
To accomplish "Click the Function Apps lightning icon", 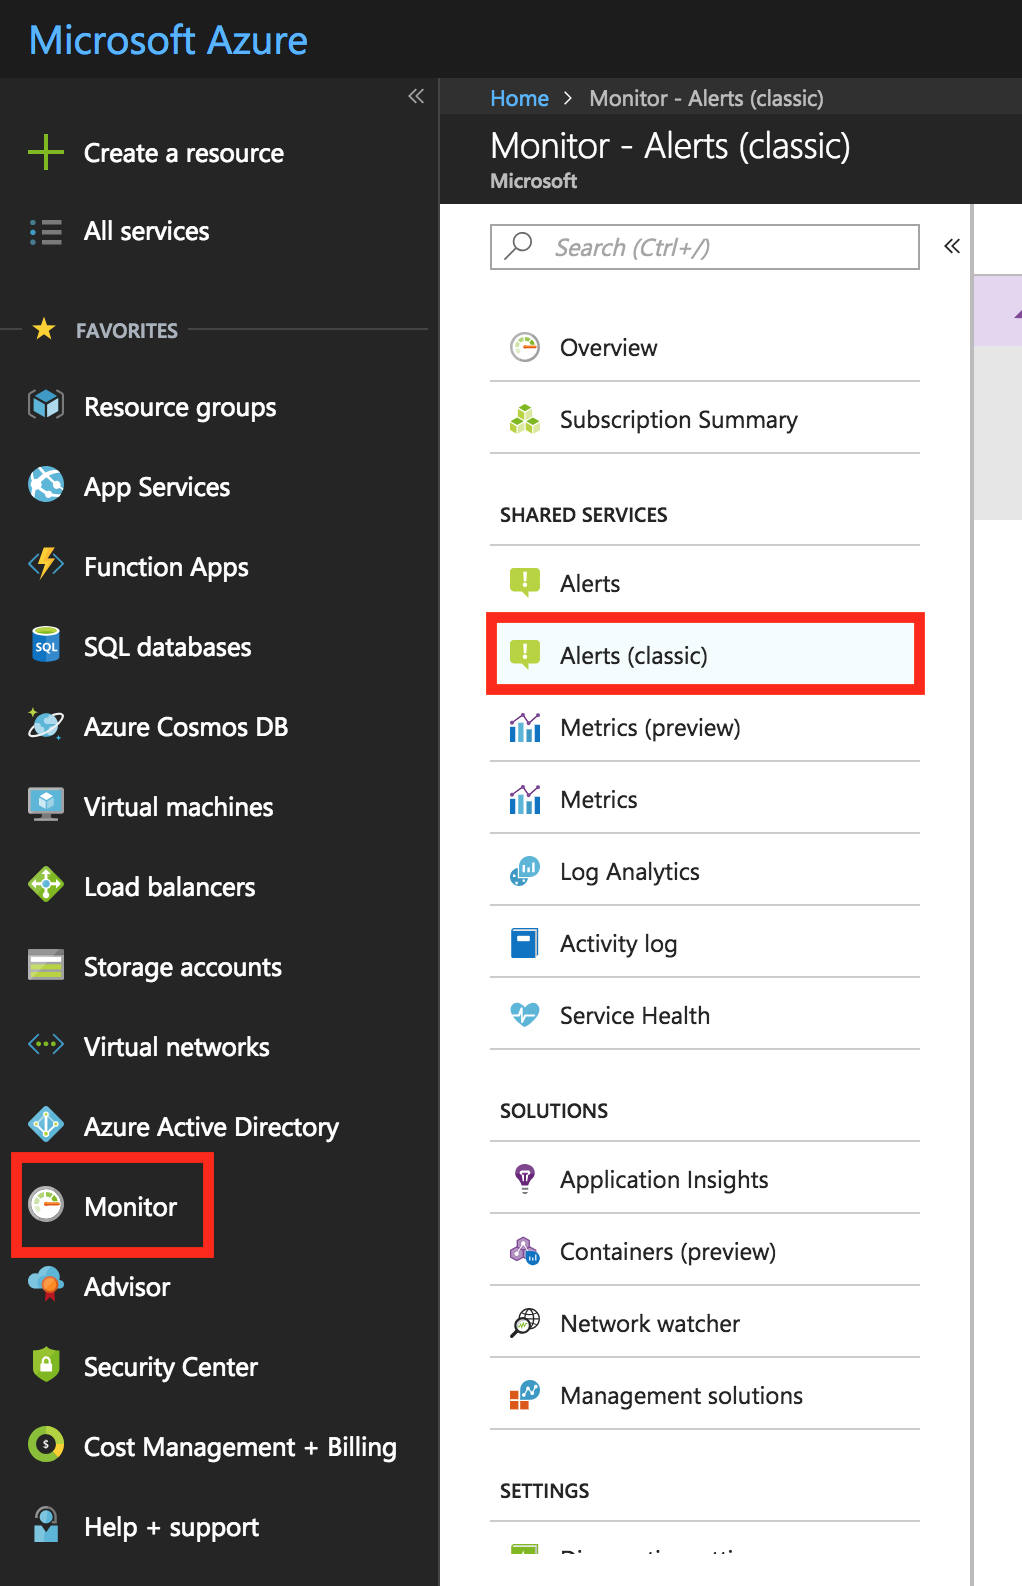I will (x=46, y=564).
